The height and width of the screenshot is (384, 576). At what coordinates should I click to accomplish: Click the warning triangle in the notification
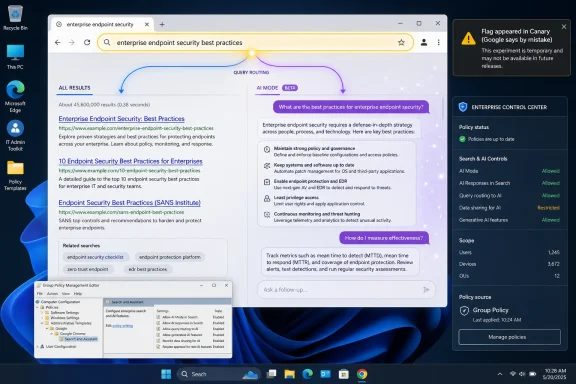(x=468, y=38)
